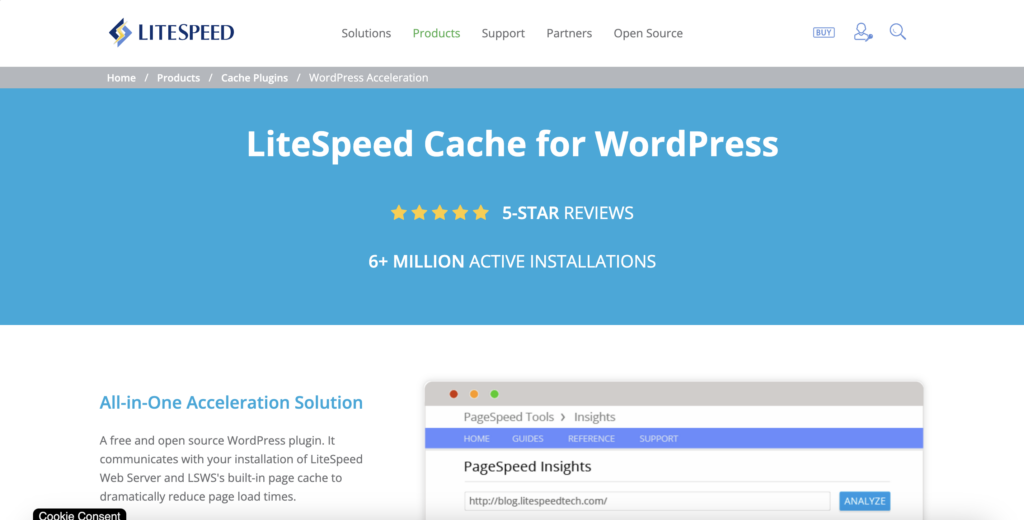The width and height of the screenshot is (1024, 520).
Task: Click the blog.litespeedtech.com URL field
Action: click(x=647, y=501)
